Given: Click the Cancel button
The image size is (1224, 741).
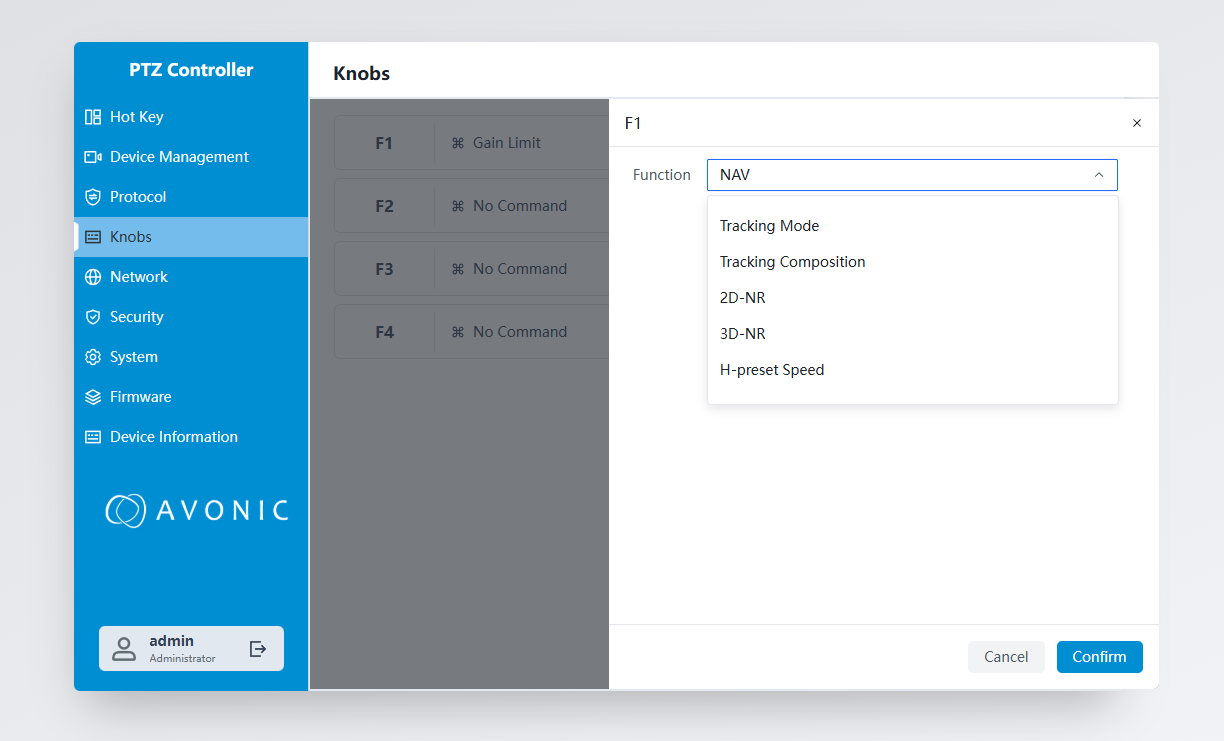Looking at the screenshot, I should [1006, 657].
